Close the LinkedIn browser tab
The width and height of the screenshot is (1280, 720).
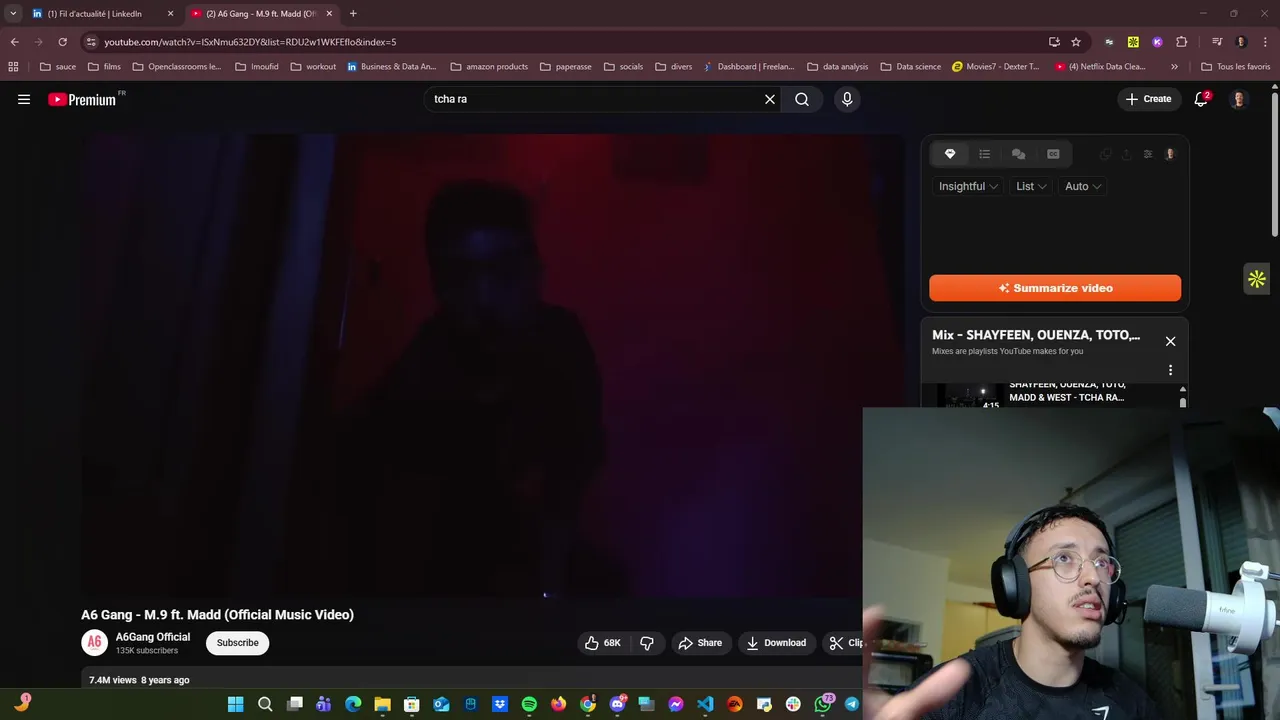tap(170, 14)
